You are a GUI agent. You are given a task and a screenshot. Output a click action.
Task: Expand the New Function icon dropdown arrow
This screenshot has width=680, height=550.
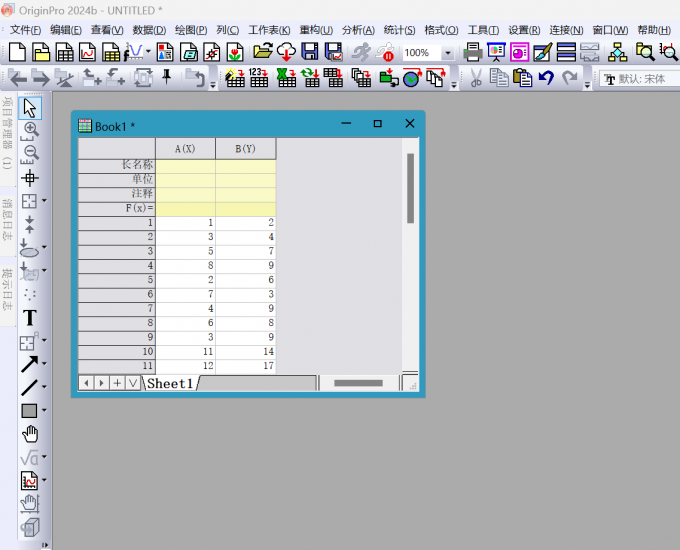click(x=148, y=52)
